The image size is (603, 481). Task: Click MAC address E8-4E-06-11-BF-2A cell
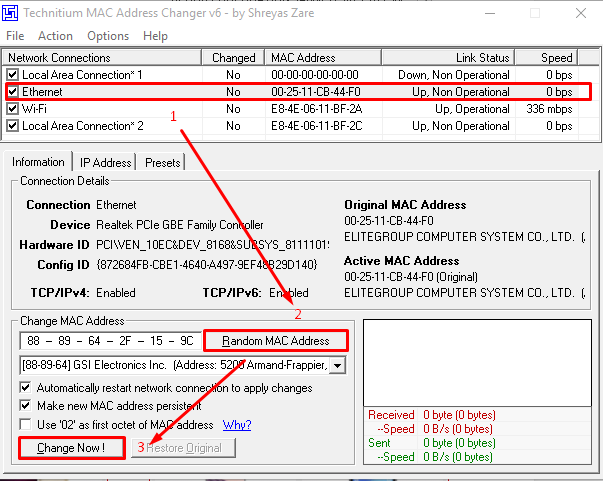[316, 109]
